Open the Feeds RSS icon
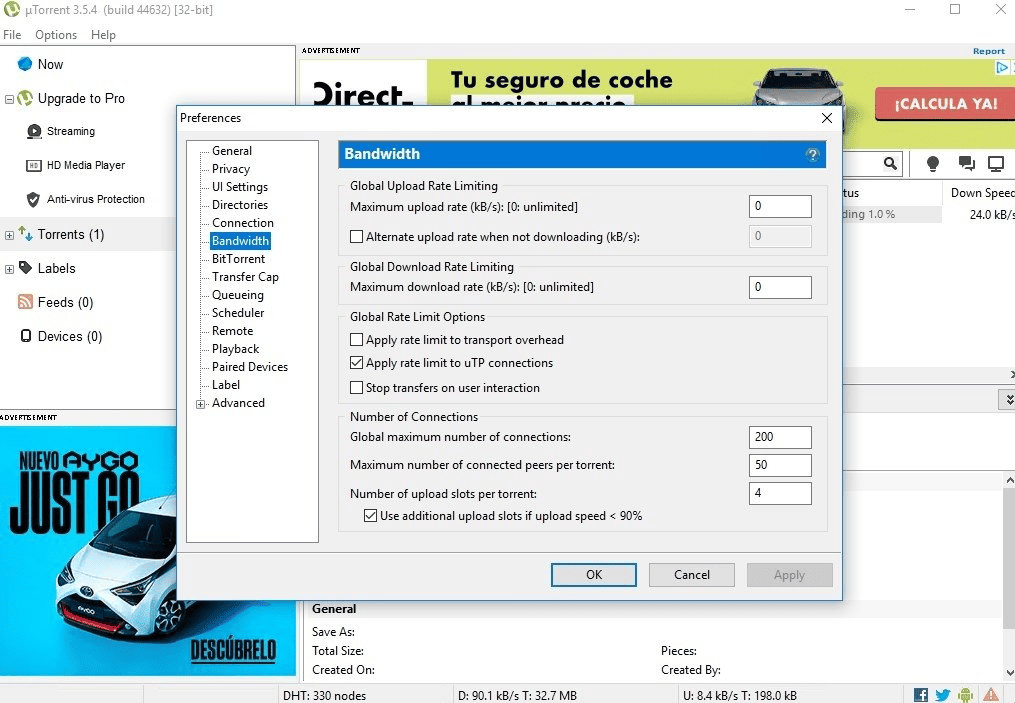1015x703 pixels. pyautogui.click(x=25, y=302)
